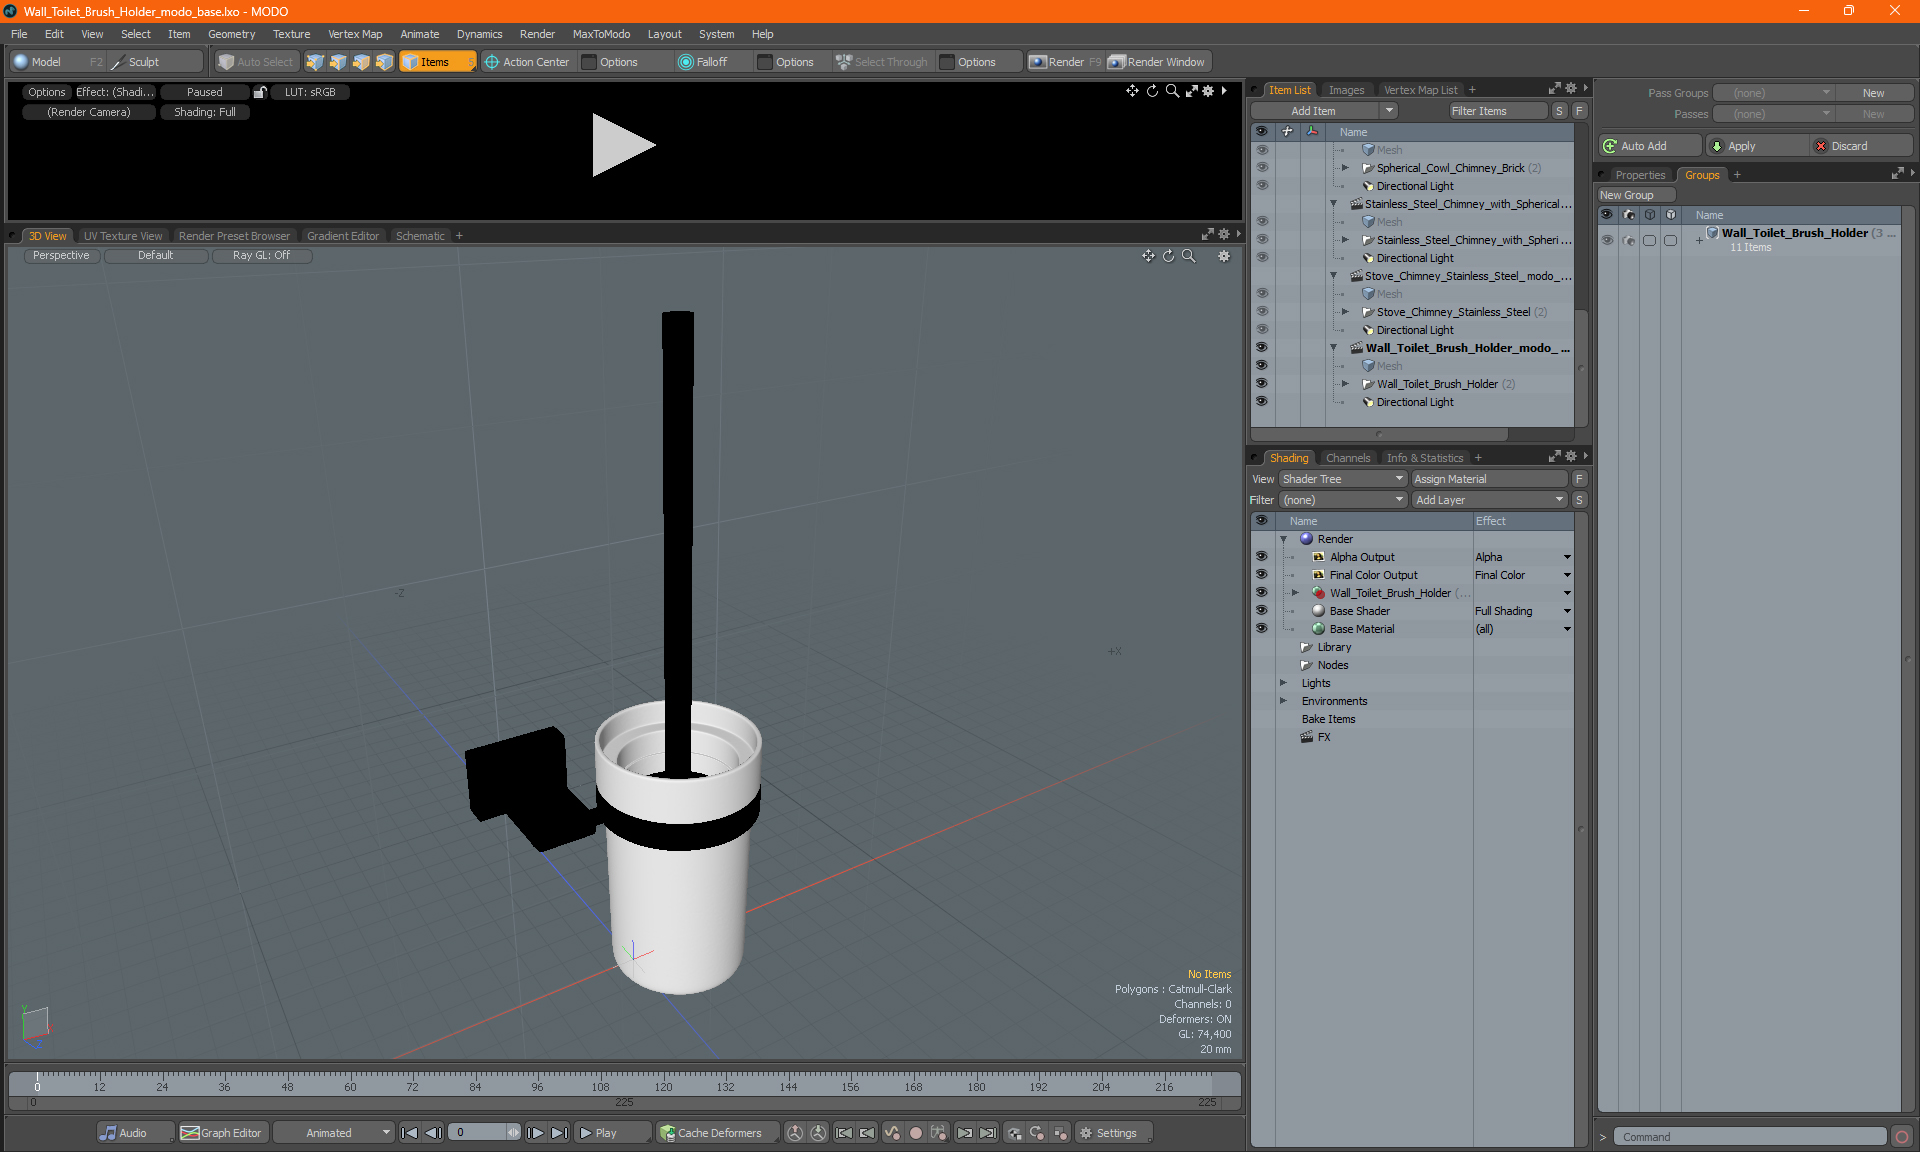Image resolution: width=1920 pixels, height=1152 pixels.
Task: Click the Sculpt mode button
Action: coord(155,62)
